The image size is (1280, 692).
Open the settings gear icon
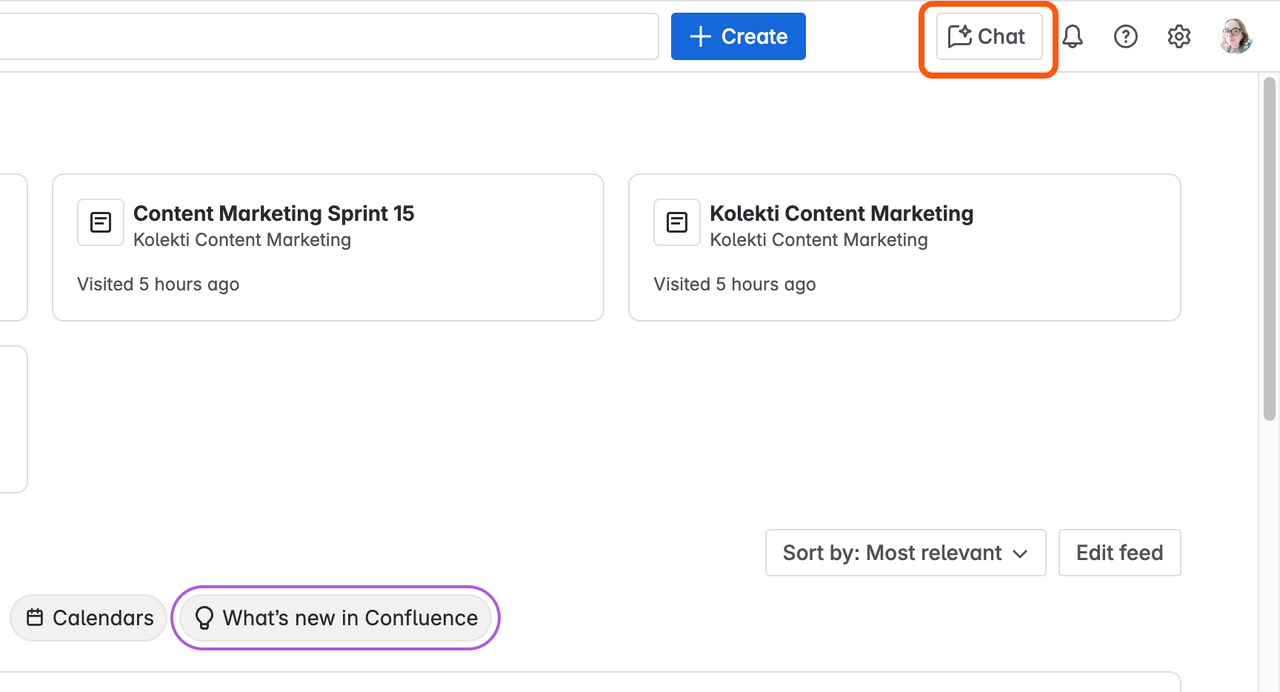[1179, 37]
